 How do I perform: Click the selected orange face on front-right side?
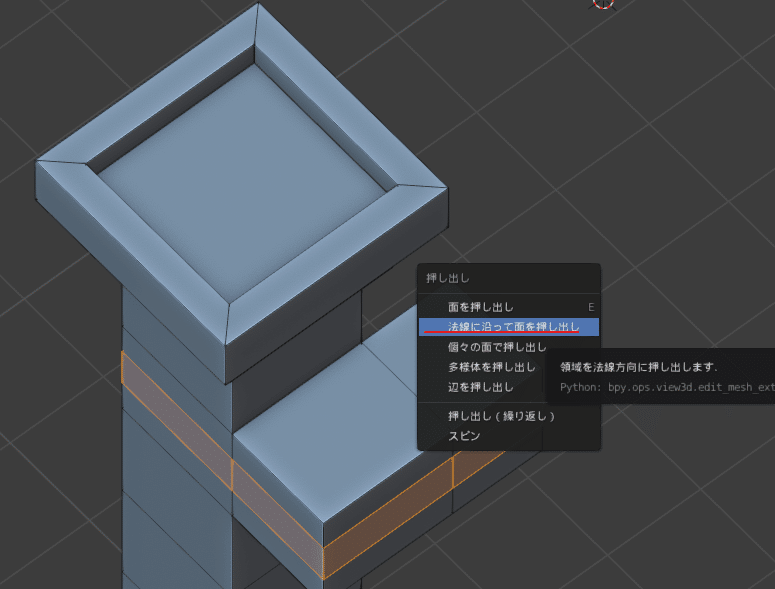click(388, 518)
